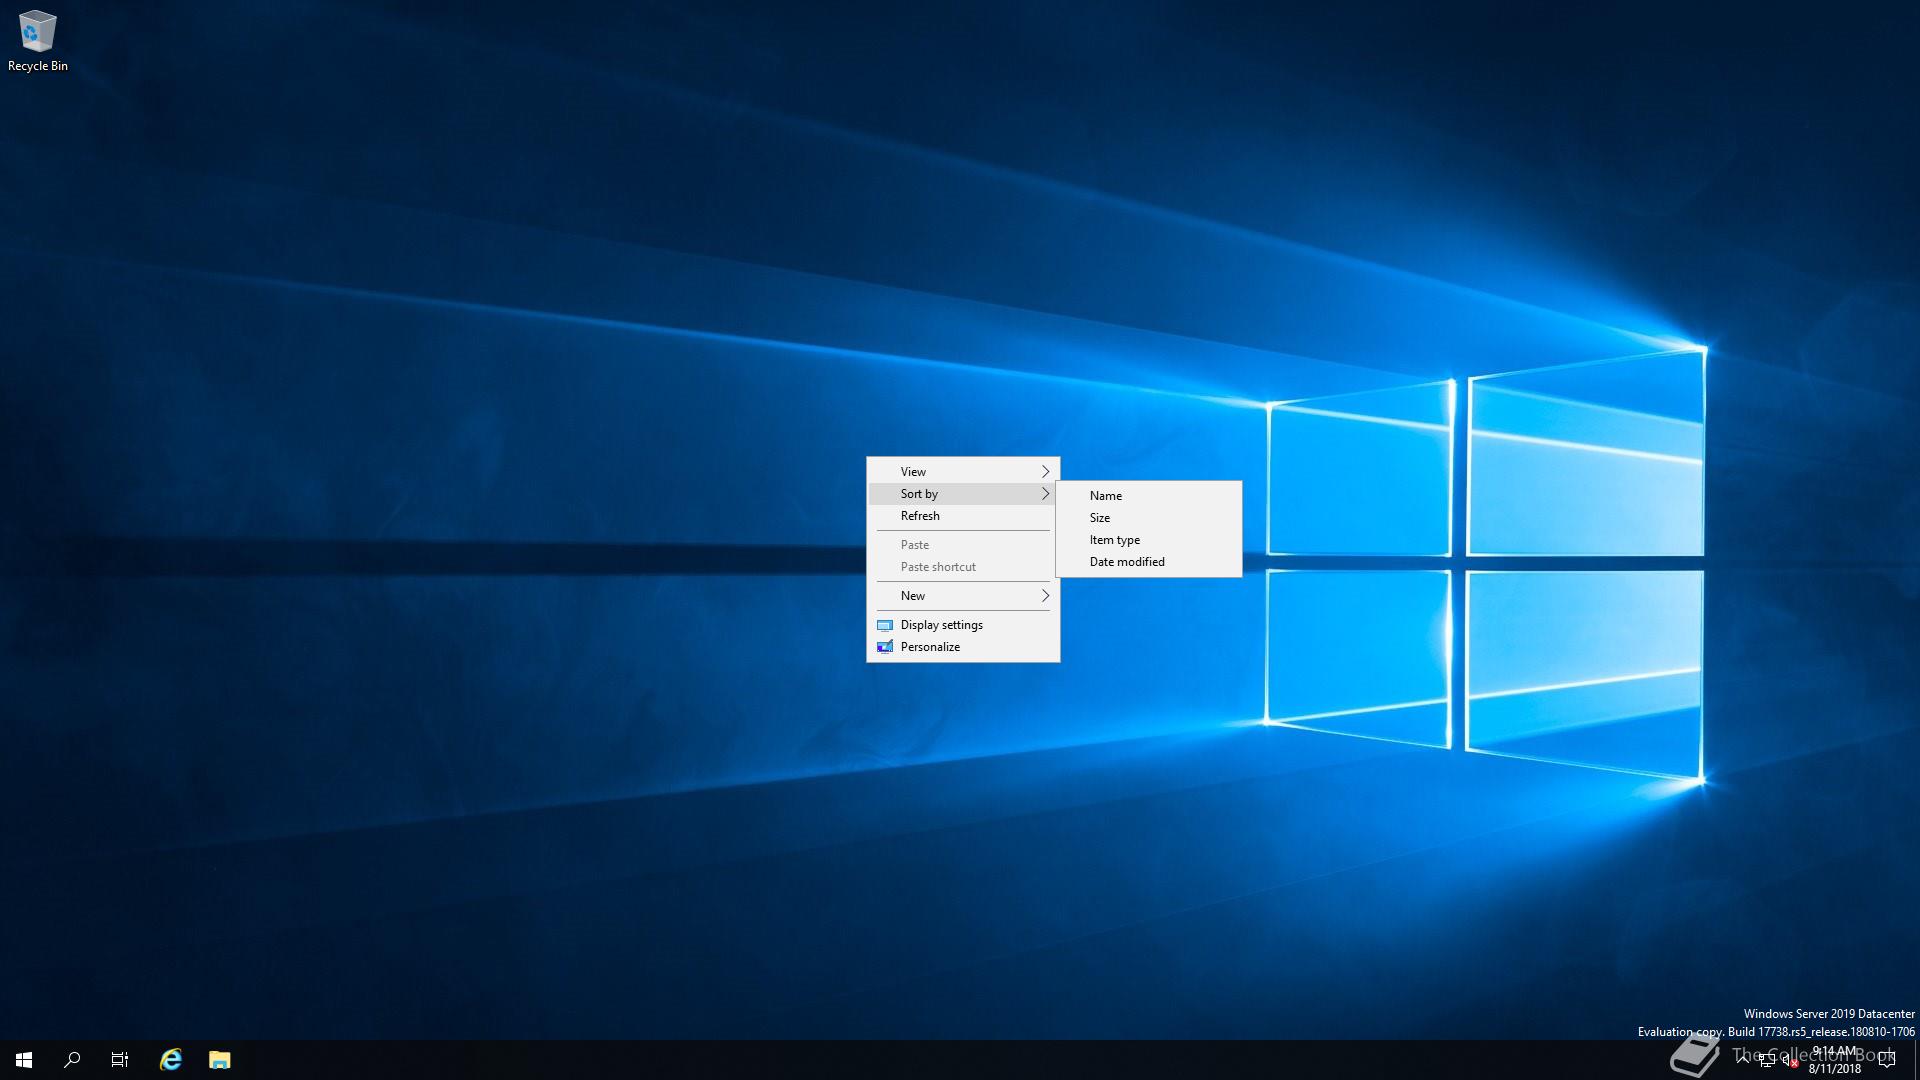Sort desktop icons by Item type
1920x1080 pixels.
click(1115, 540)
